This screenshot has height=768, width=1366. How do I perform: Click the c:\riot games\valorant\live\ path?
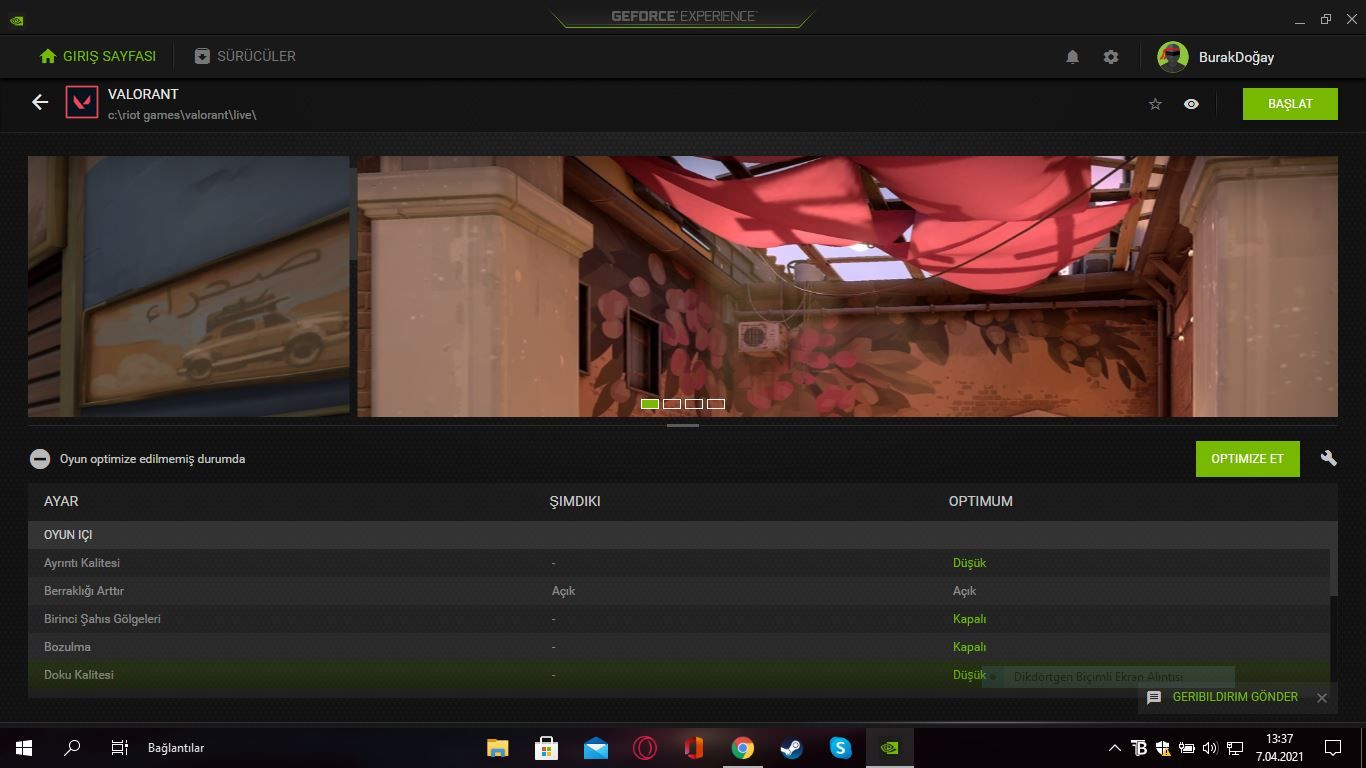[182, 115]
